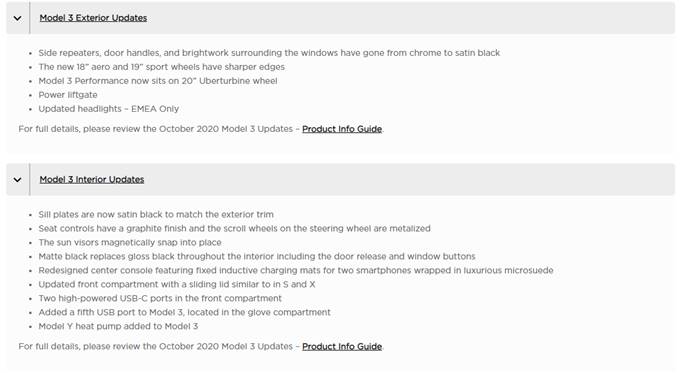Click the 18" aero and 19" sport wheels bullet

coord(161,67)
